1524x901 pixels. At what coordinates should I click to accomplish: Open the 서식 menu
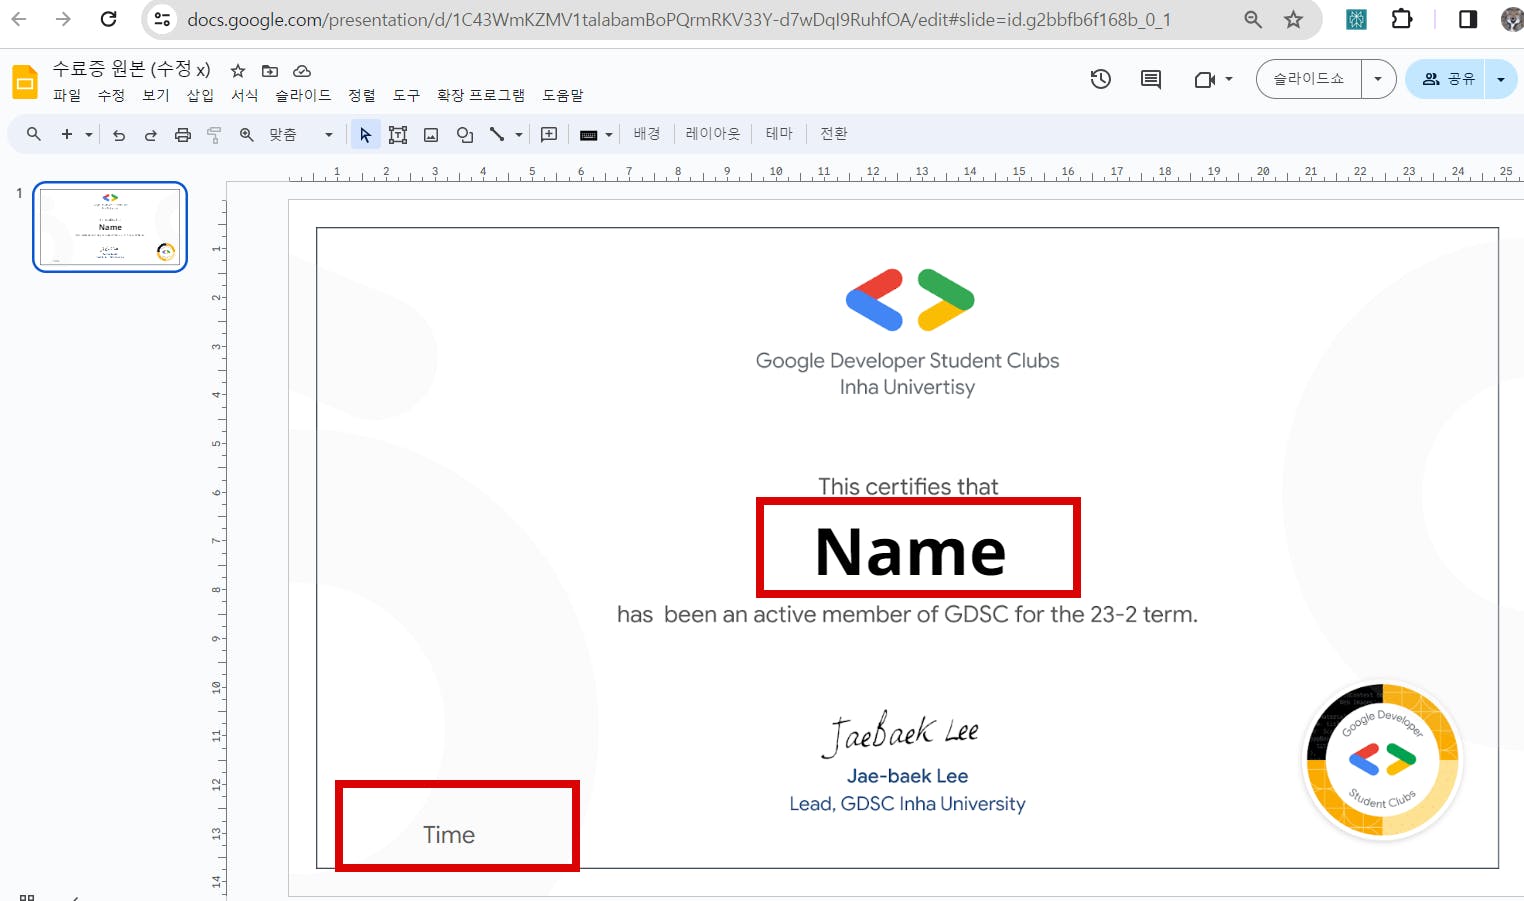click(245, 95)
